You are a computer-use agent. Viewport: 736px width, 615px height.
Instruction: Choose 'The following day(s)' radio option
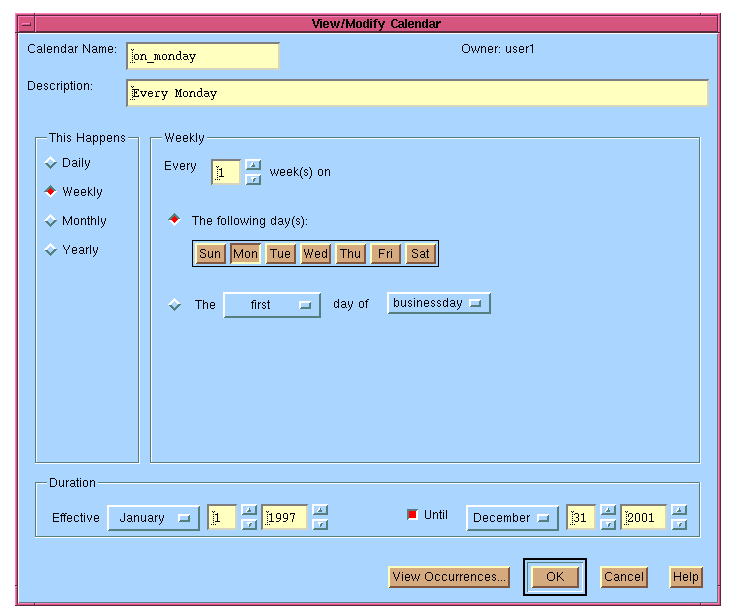point(238,220)
